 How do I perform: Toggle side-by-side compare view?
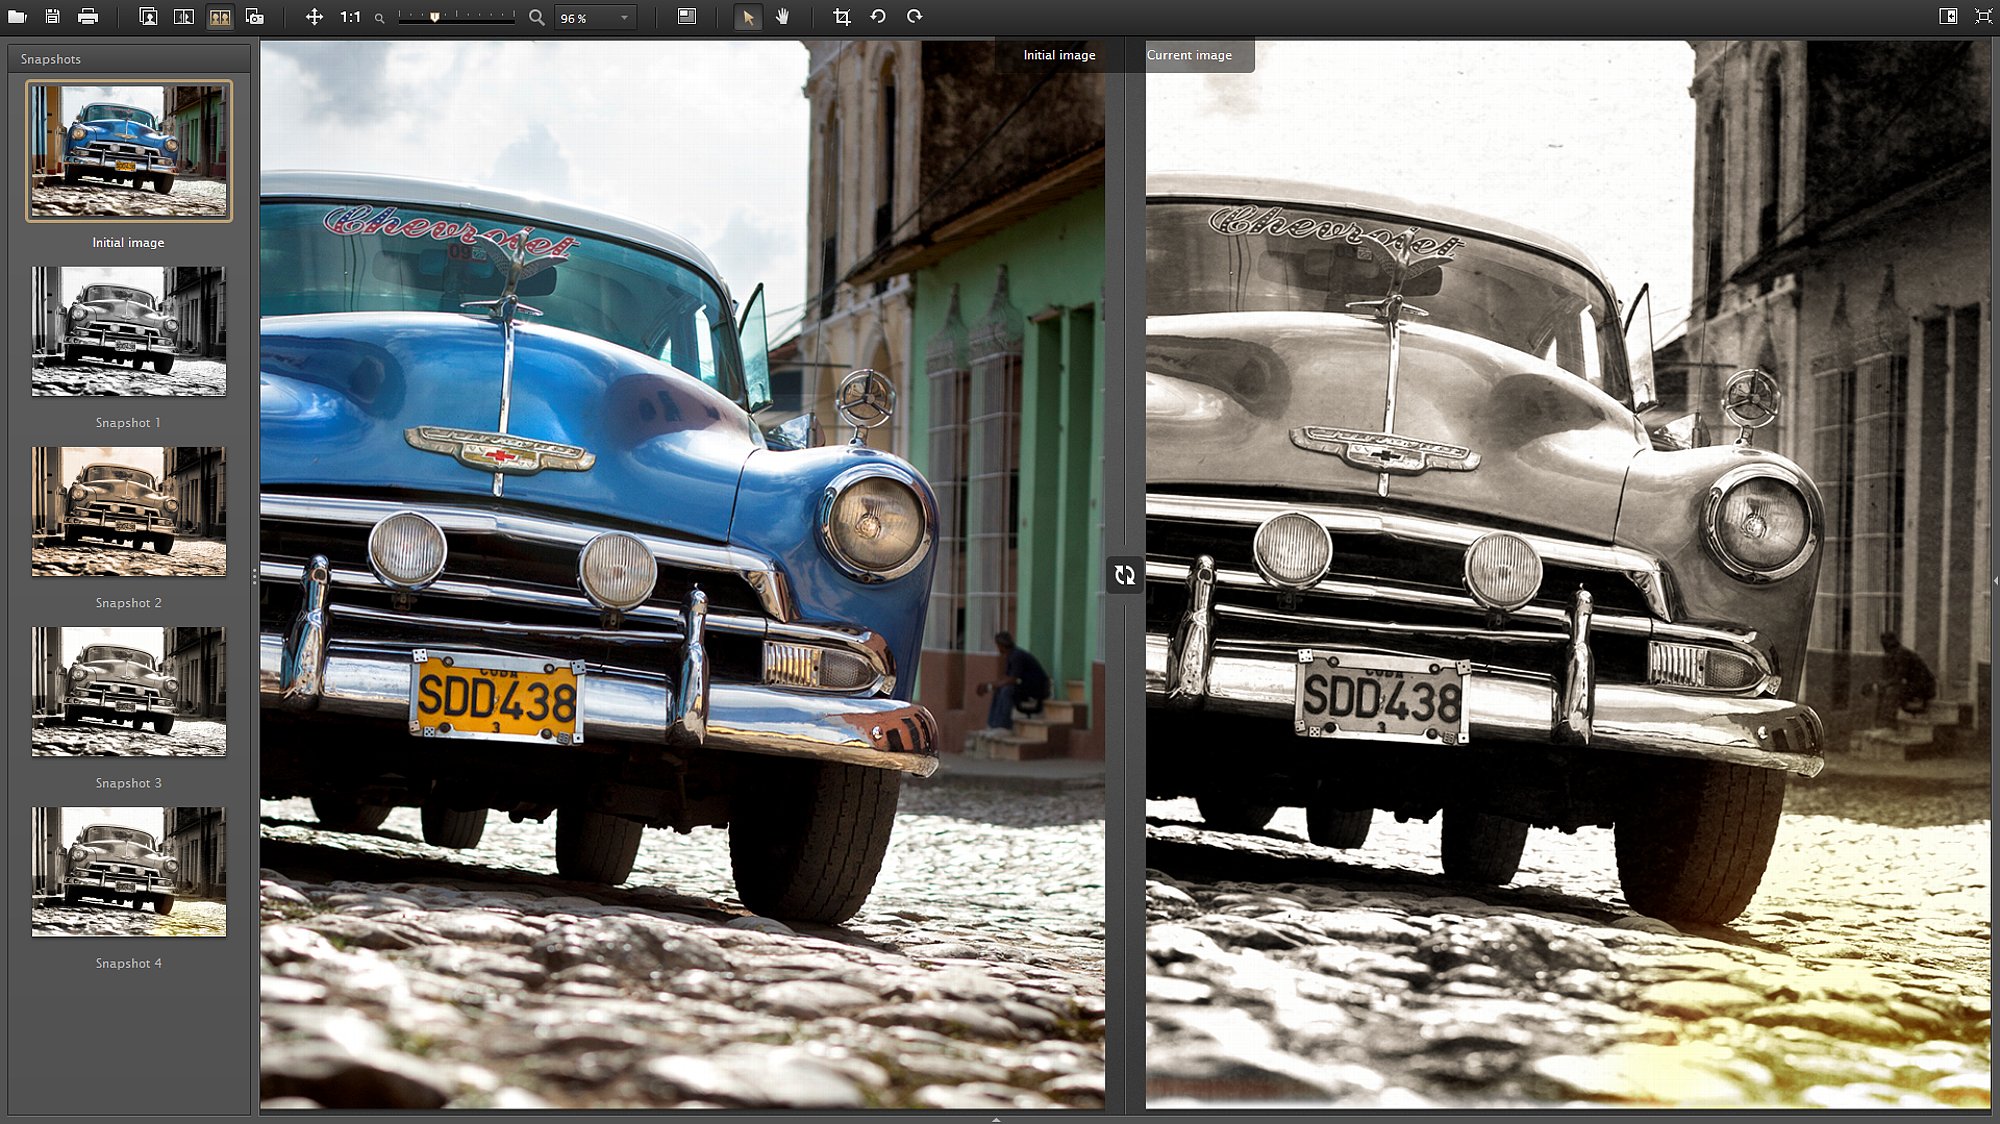[x=220, y=17]
